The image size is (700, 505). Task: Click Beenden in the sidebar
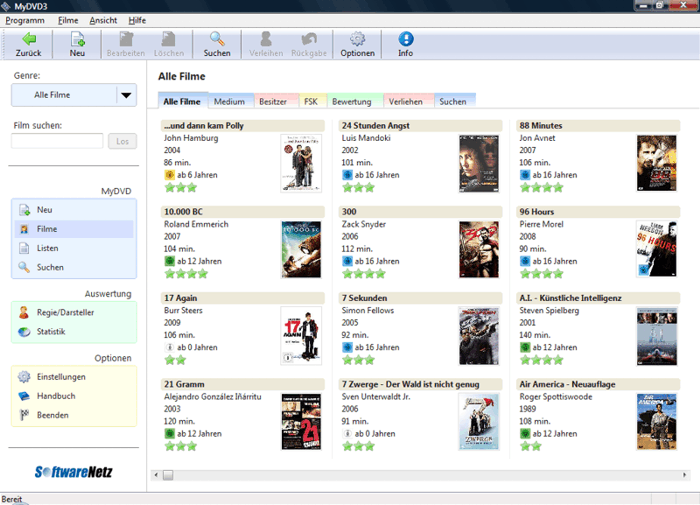coord(74,415)
